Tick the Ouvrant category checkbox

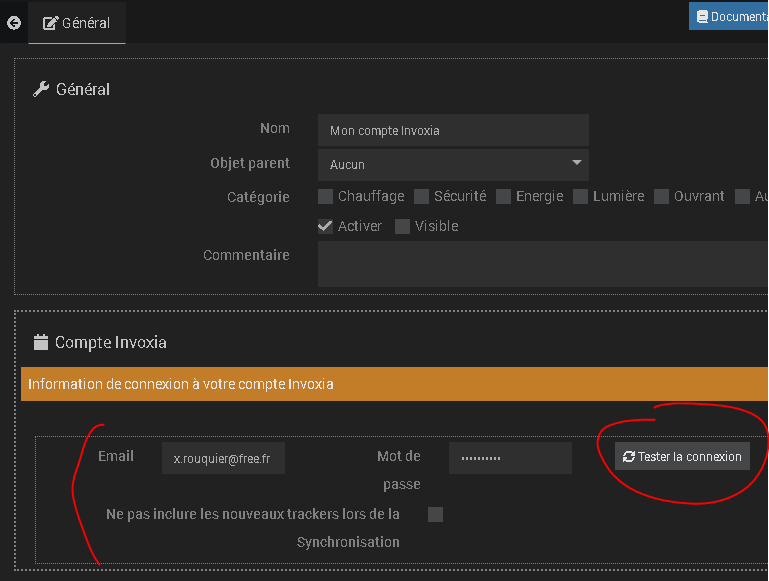[x=661, y=197]
